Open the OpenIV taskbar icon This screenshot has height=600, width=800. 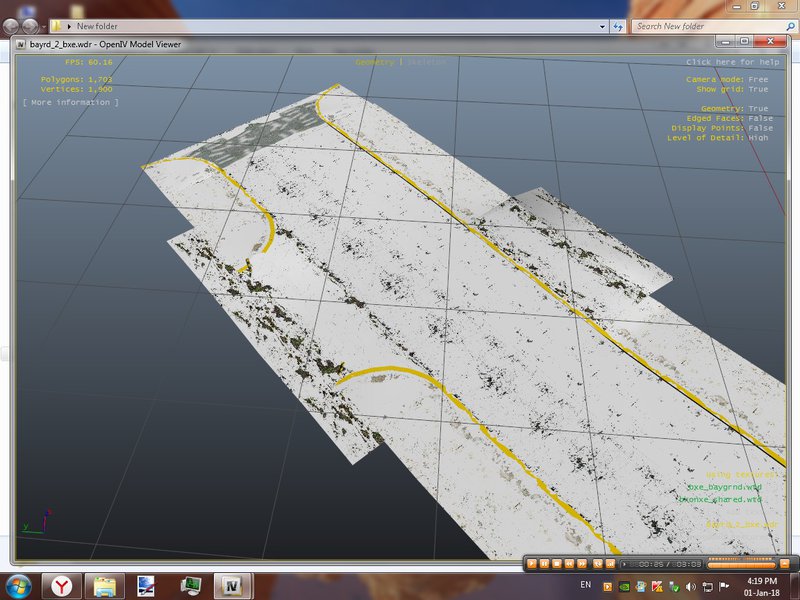pos(232,586)
